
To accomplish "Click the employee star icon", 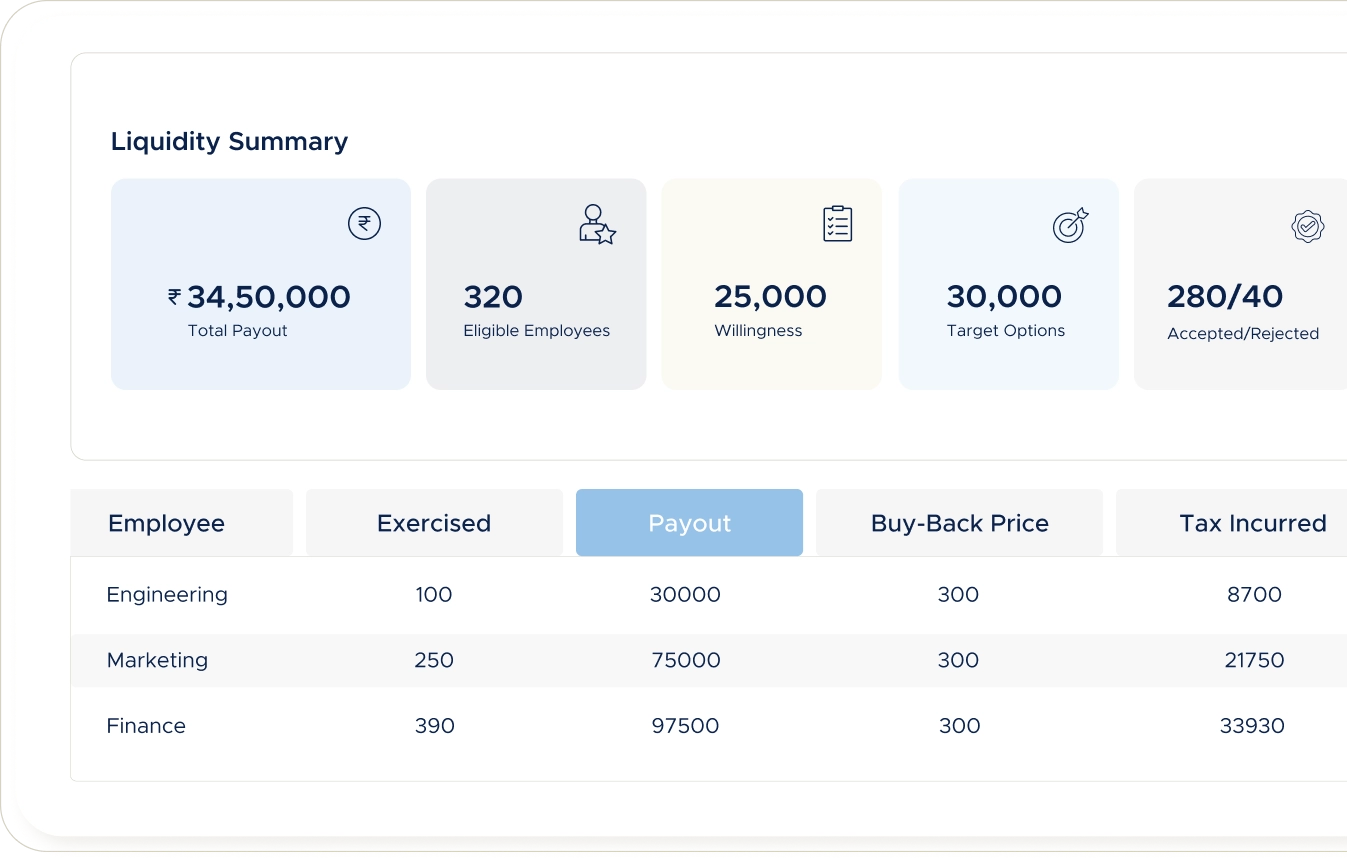I will pos(597,225).
